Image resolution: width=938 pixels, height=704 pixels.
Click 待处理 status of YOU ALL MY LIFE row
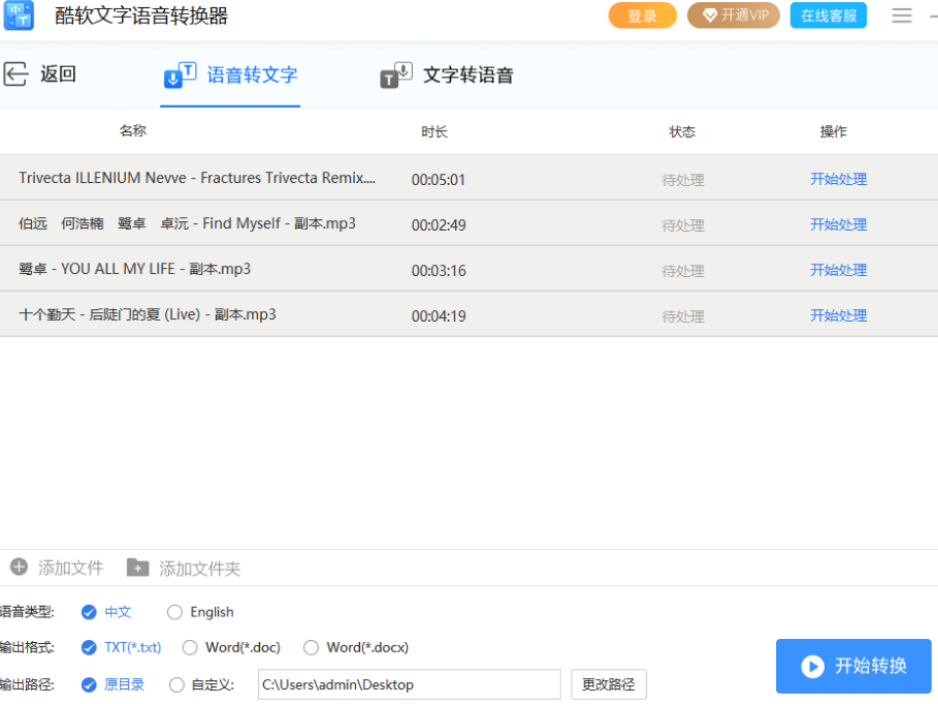click(683, 271)
